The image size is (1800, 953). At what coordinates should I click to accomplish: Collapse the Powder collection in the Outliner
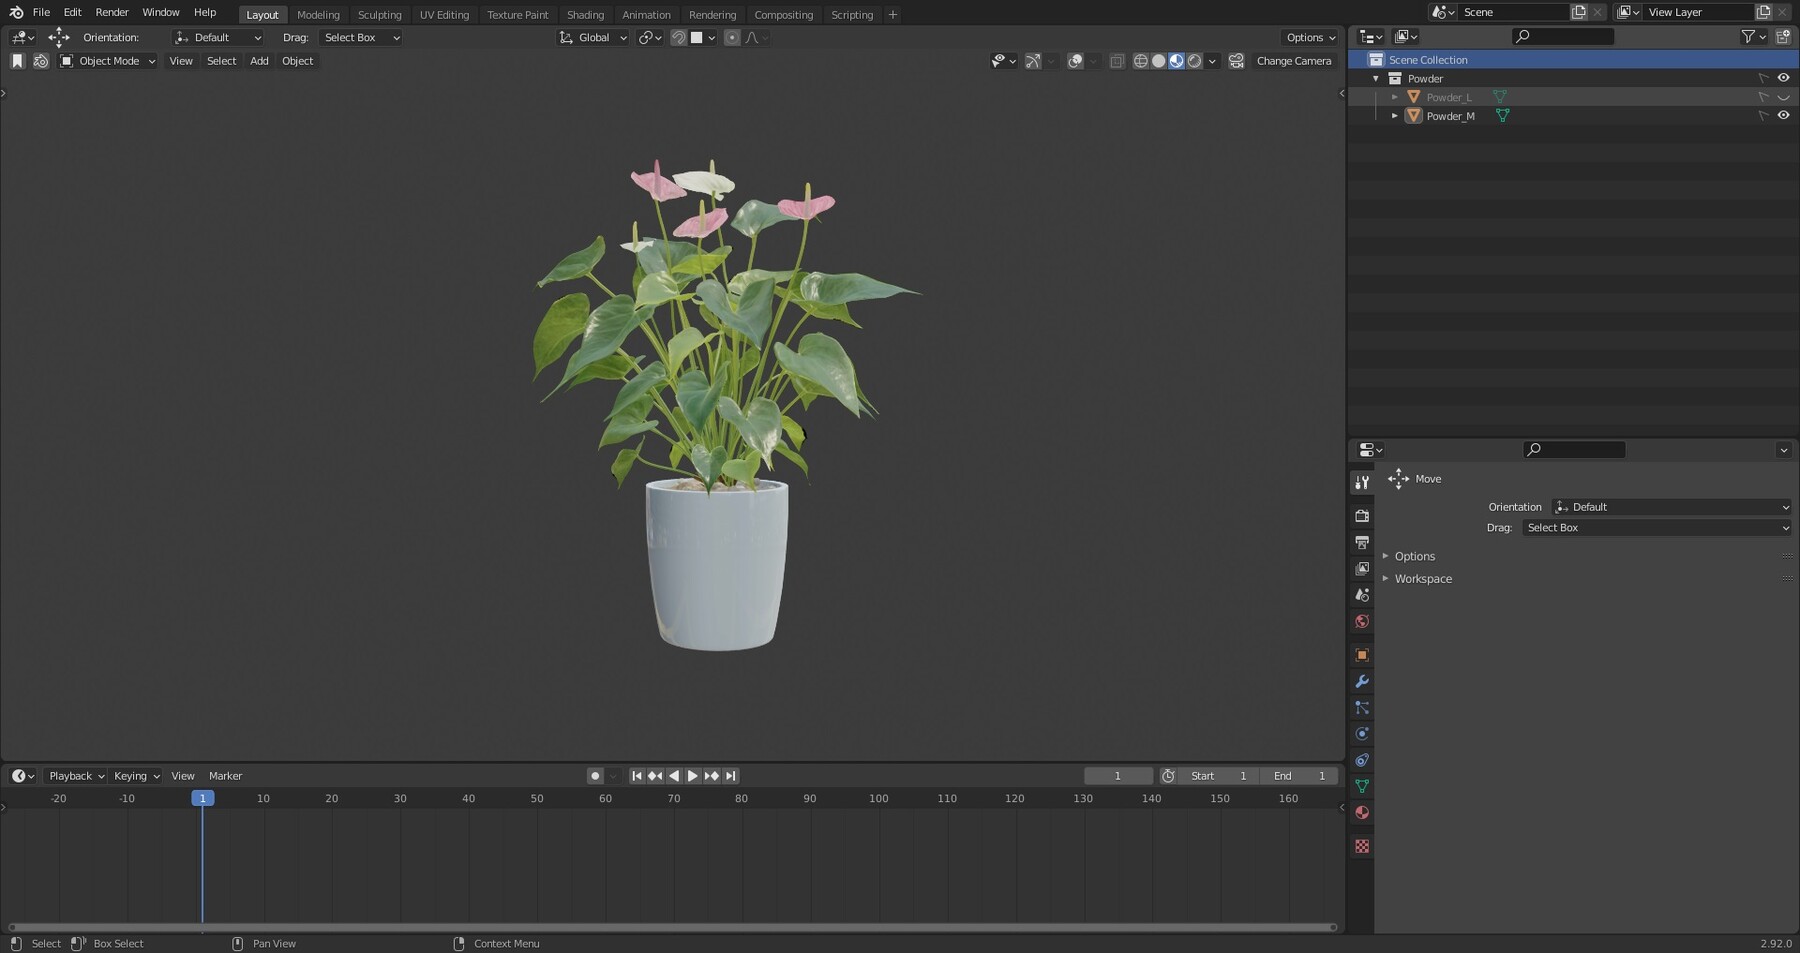1377,78
